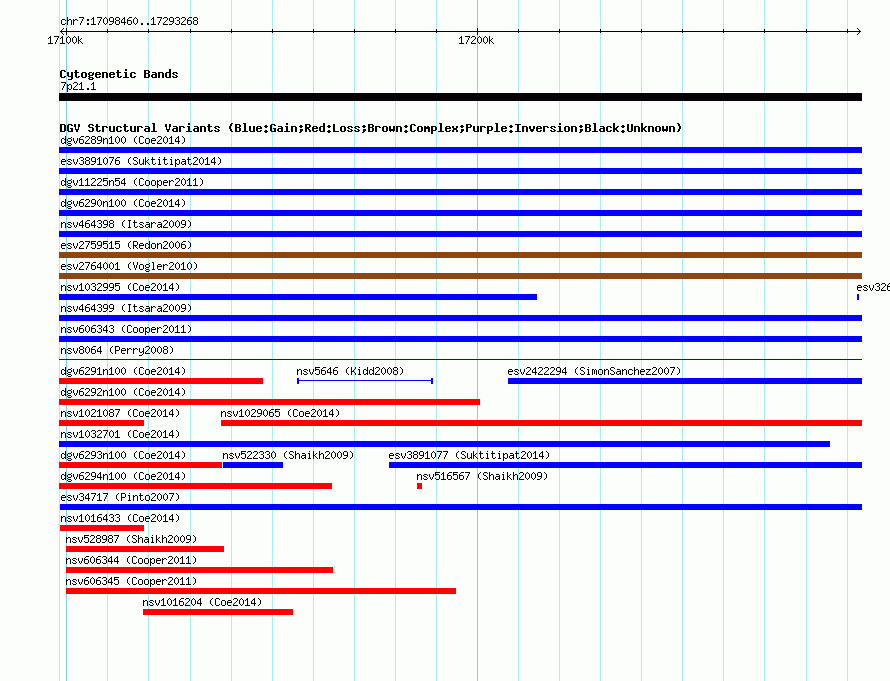Image resolution: width=890 pixels, height=681 pixels.
Task: Click the nsv1032995 (Coe2014) blue bar
Action: [x=298, y=297]
